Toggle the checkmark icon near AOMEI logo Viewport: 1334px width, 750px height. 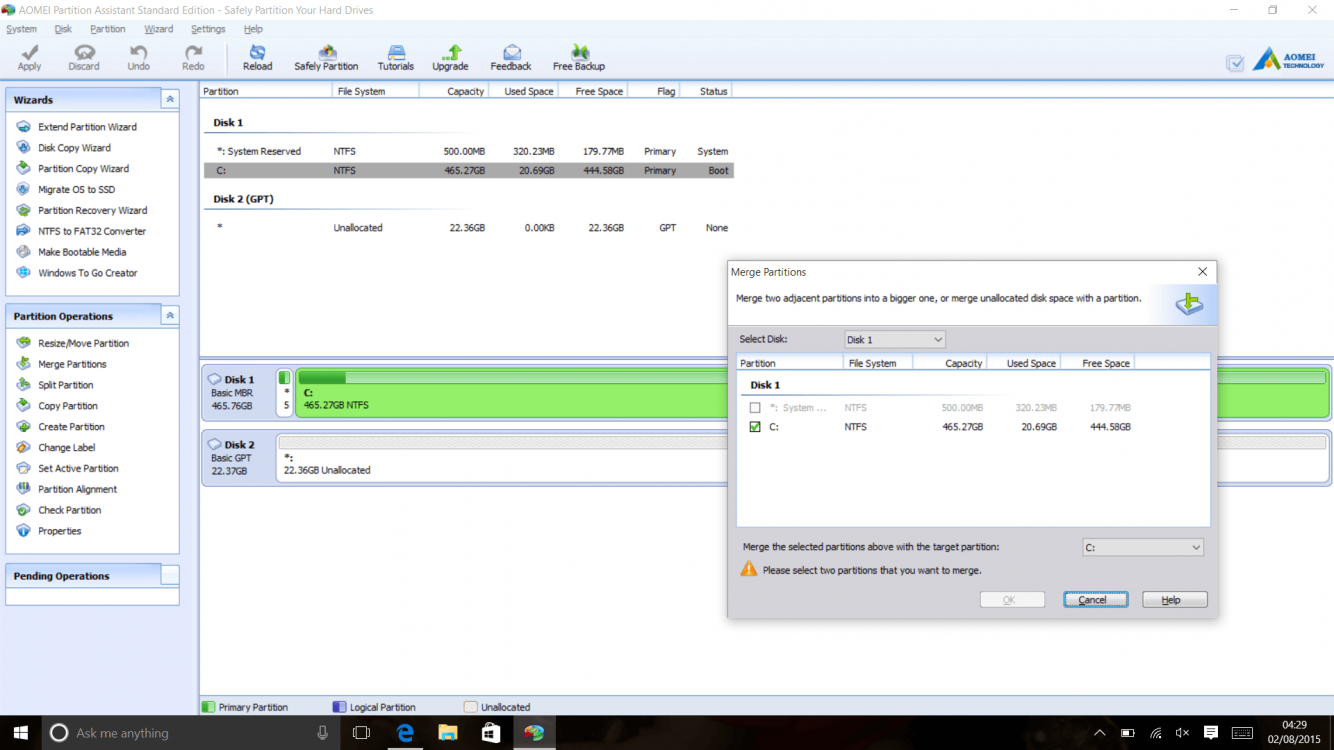pos(1235,63)
